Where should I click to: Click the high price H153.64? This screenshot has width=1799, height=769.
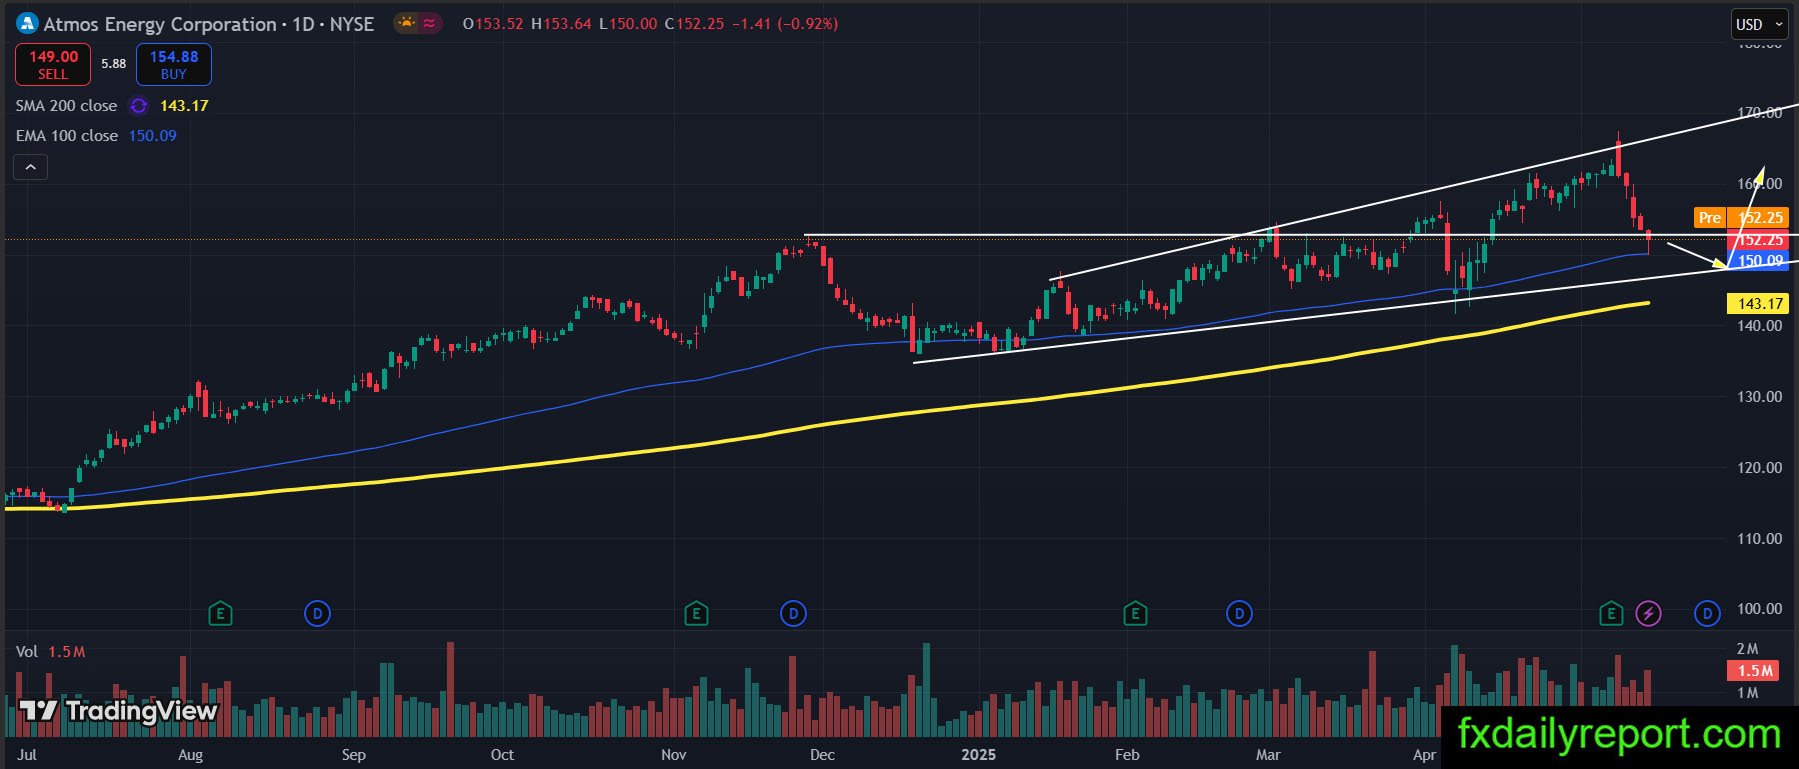pyautogui.click(x=561, y=24)
